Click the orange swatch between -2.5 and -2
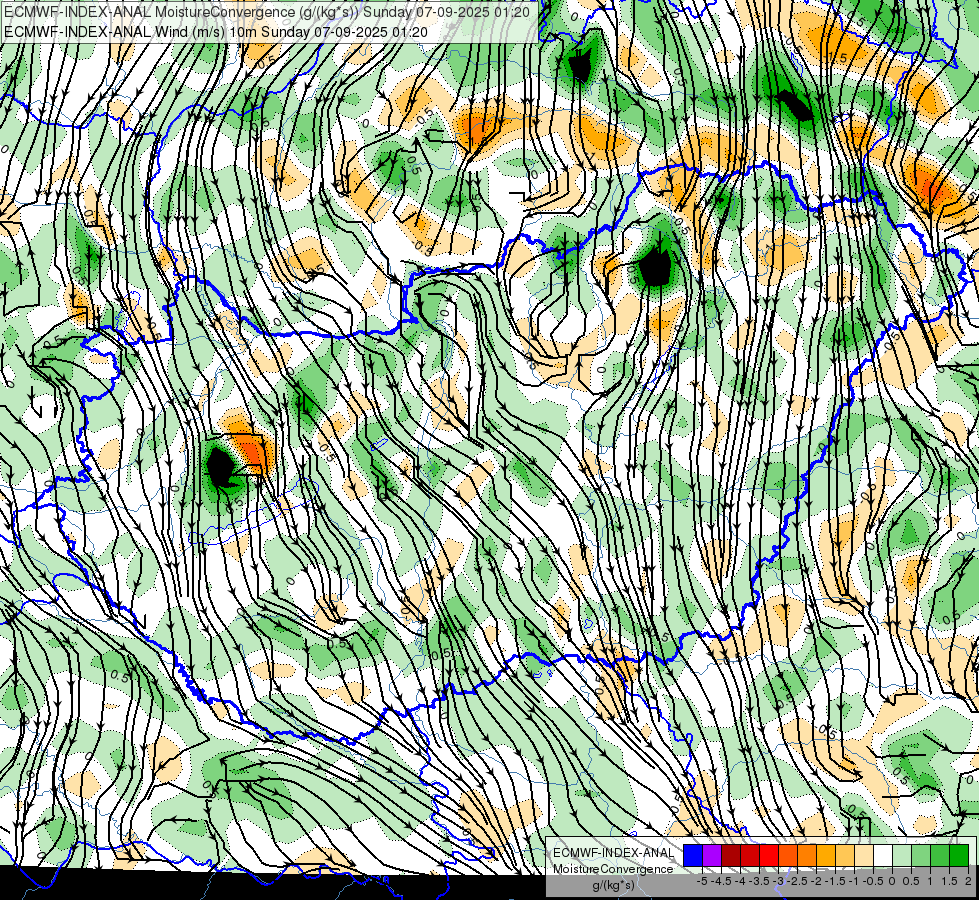The height and width of the screenshot is (900, 979). (x=807, y=855)
